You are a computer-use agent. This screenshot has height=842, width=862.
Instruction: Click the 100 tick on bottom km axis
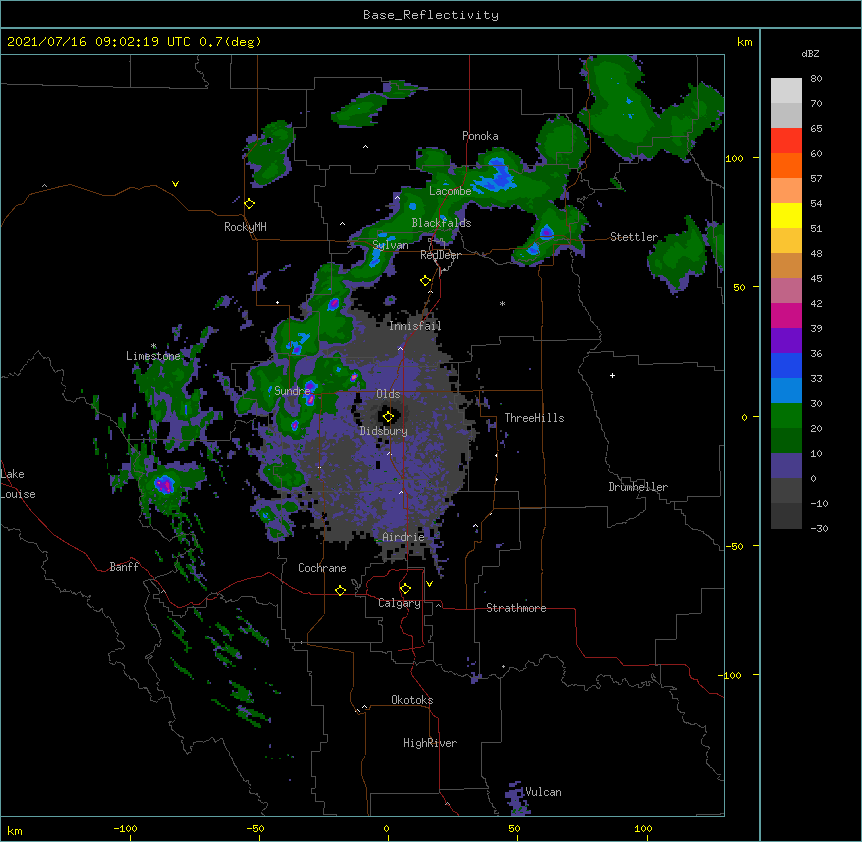(x=643, y=828)
